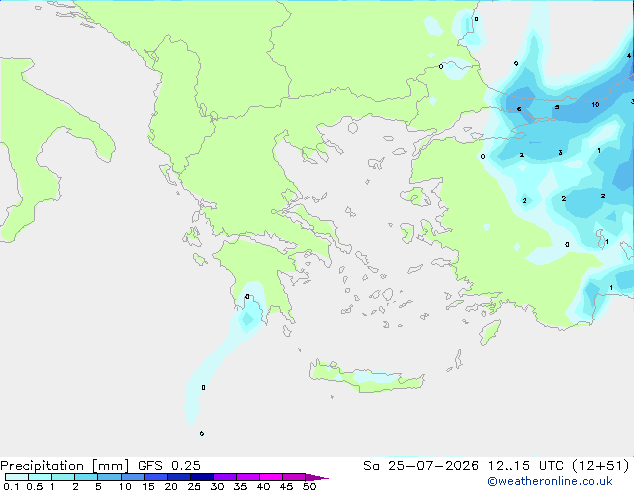Select the 30–35 mm purple swatch
This screenshot has width=634, height=490.
(x=225, y=477)
